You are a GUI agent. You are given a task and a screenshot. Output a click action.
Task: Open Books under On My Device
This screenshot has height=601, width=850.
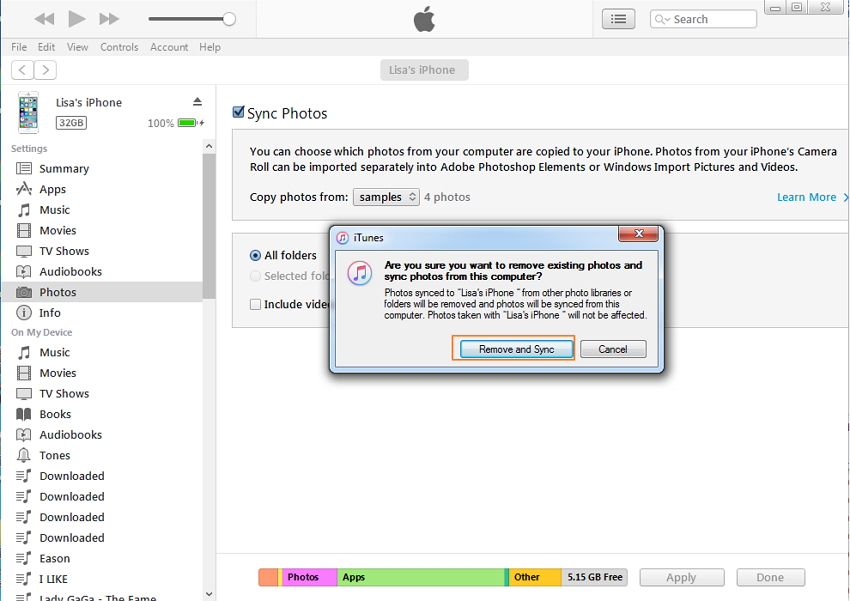[x=55, y=414]
